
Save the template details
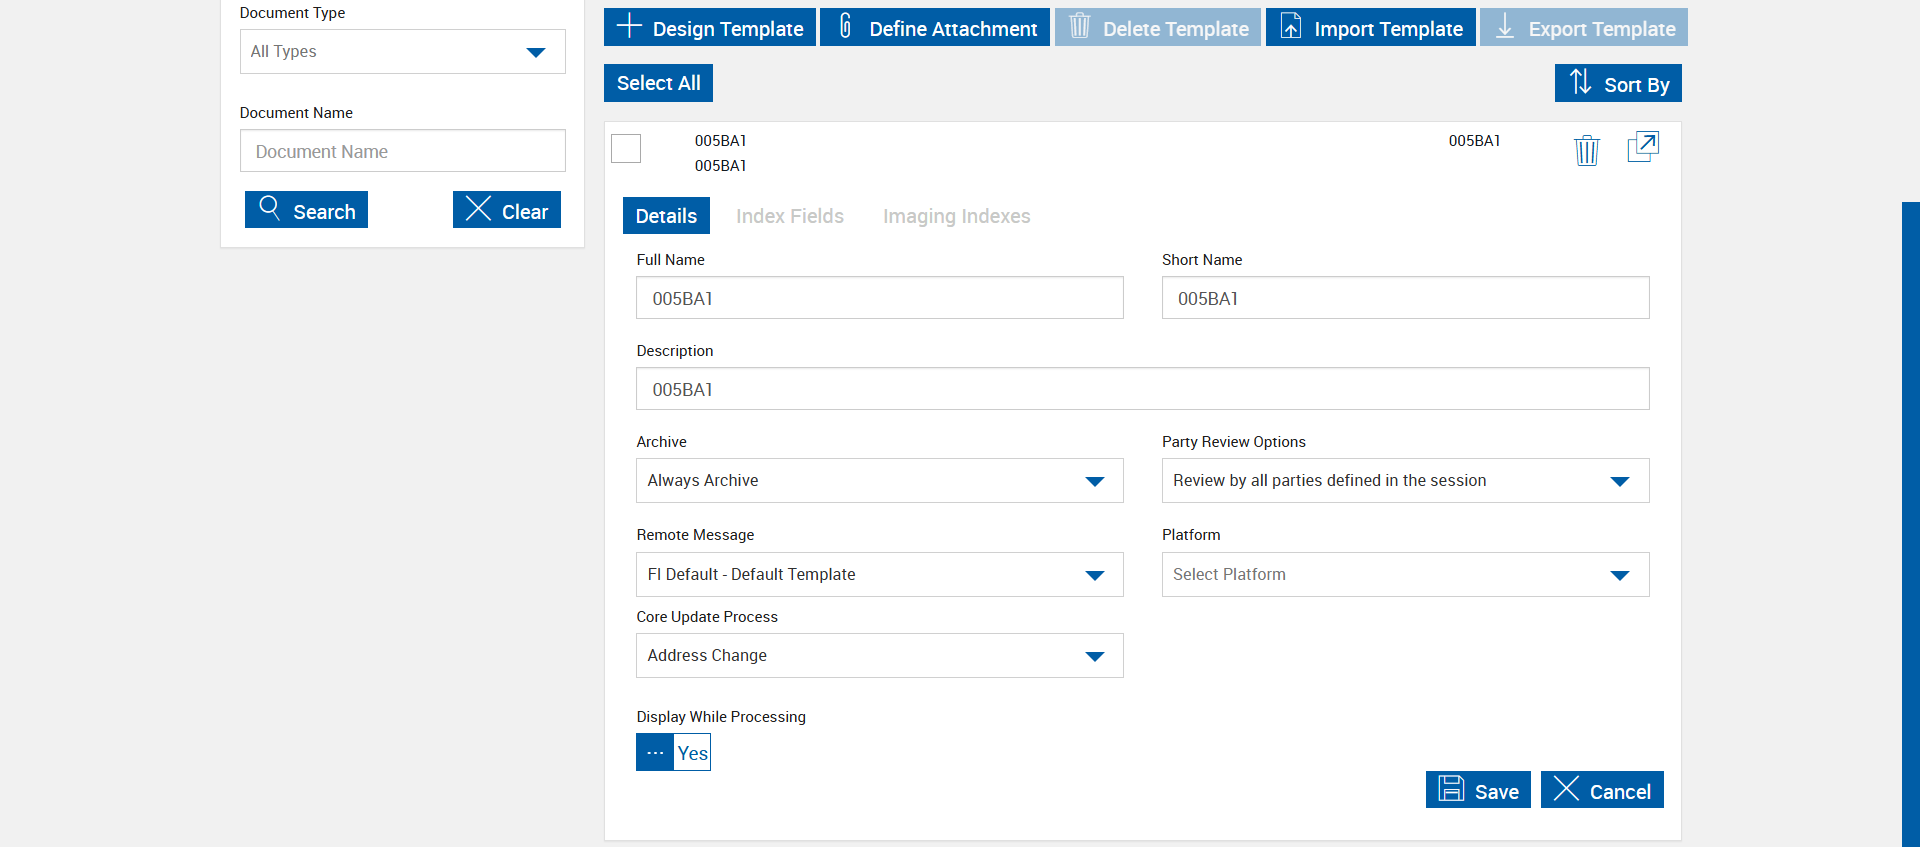pos(1478,790)
